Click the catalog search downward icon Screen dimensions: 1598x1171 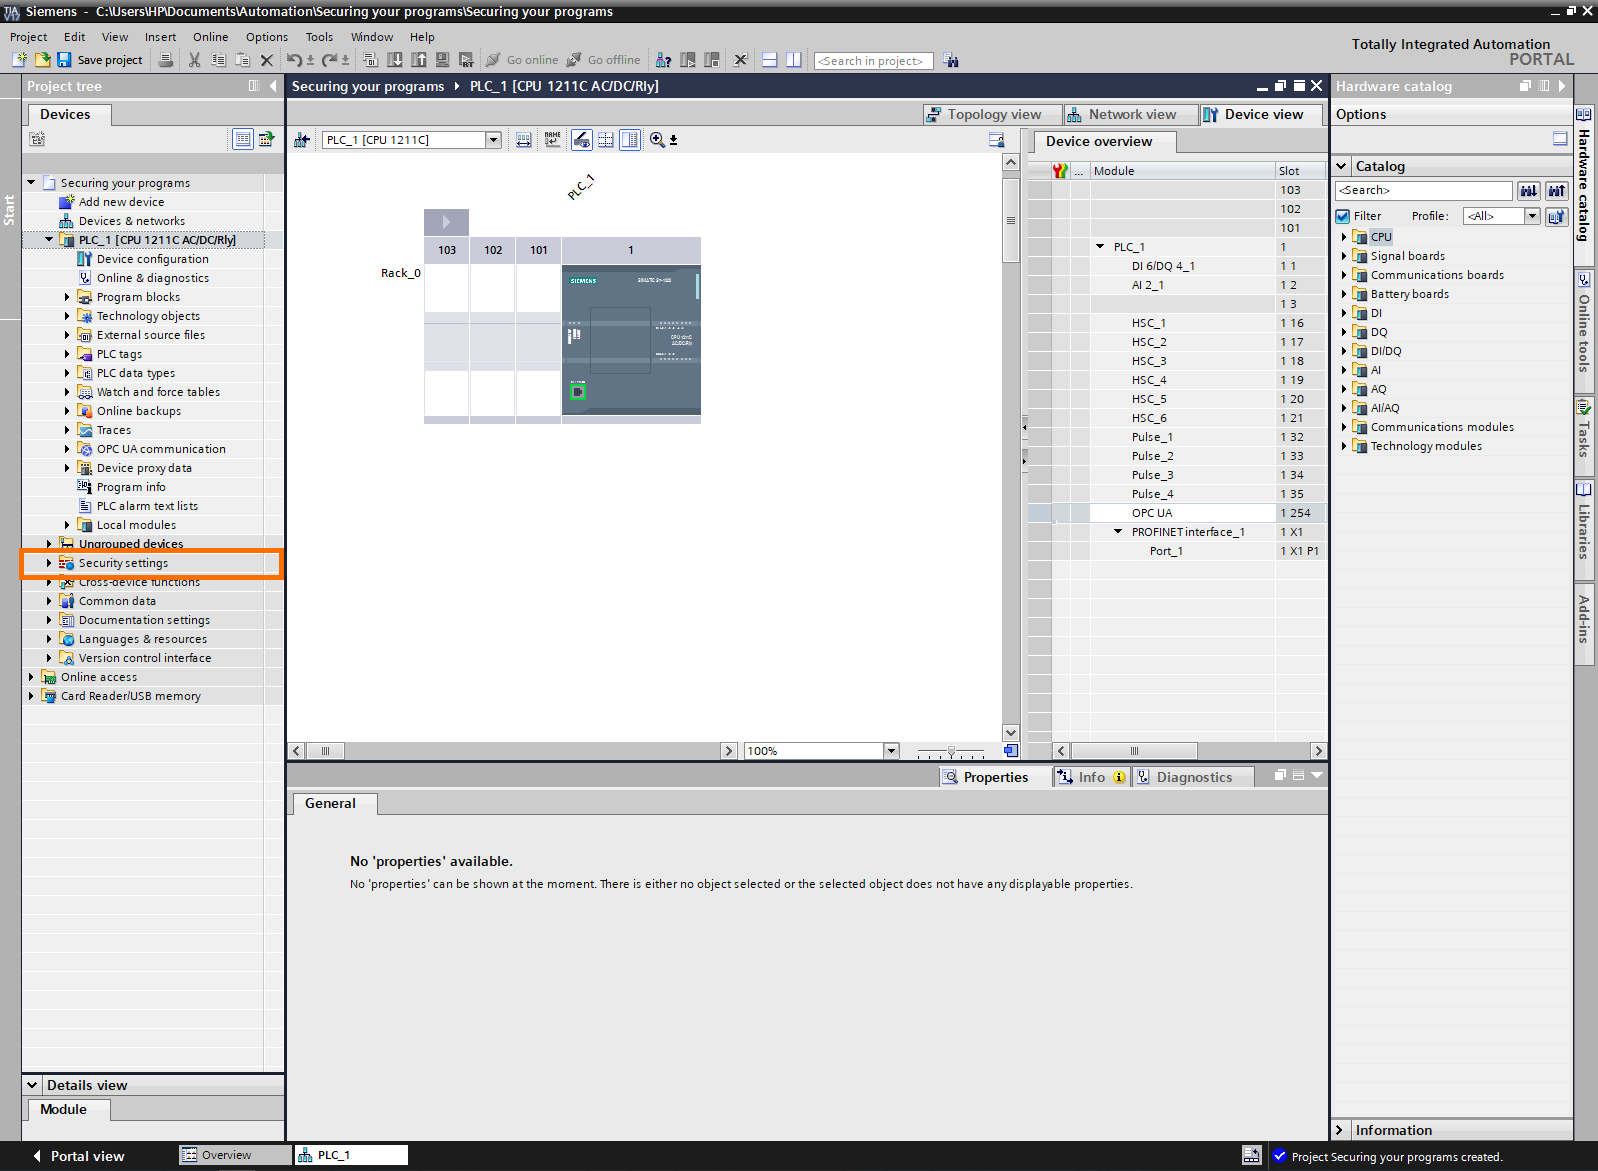coord(1529,190)
